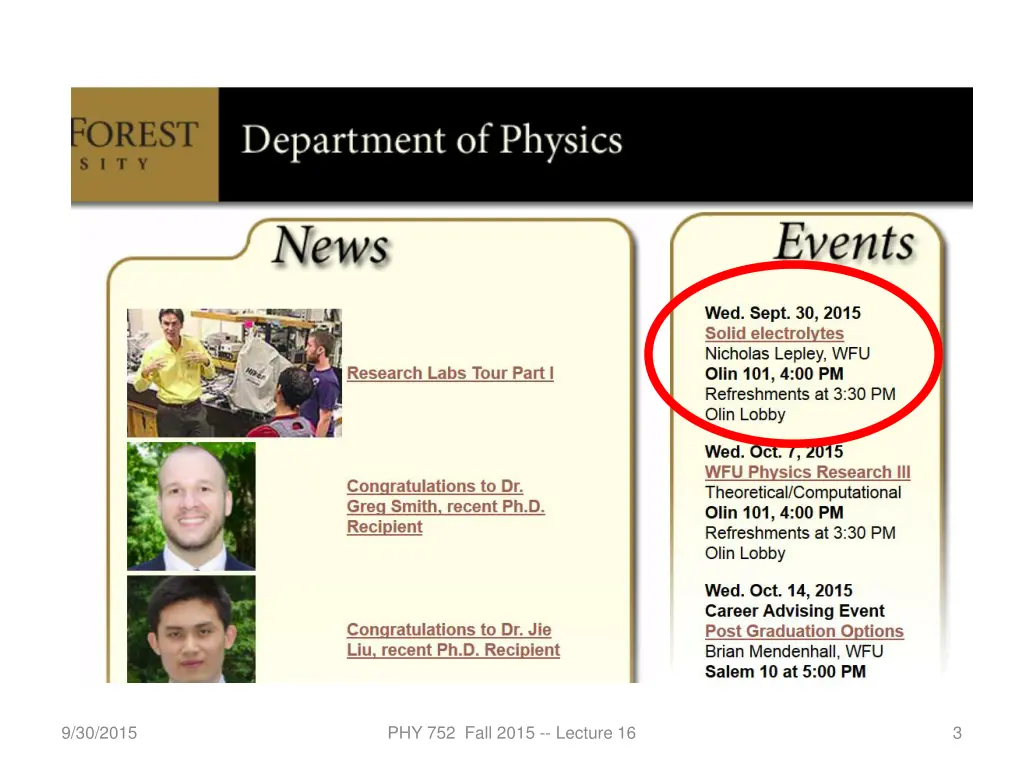Click the Career Advising Event title
The height and width of the screenshot is (768, 1024).
click(x=794, y=611)
